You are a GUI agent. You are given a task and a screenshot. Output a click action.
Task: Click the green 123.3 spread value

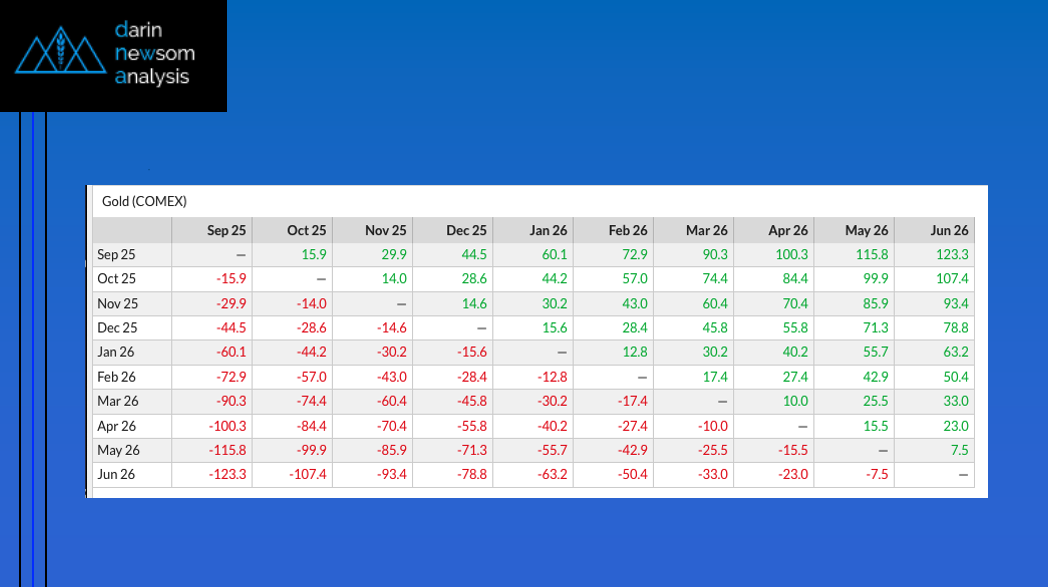[950, 255]
